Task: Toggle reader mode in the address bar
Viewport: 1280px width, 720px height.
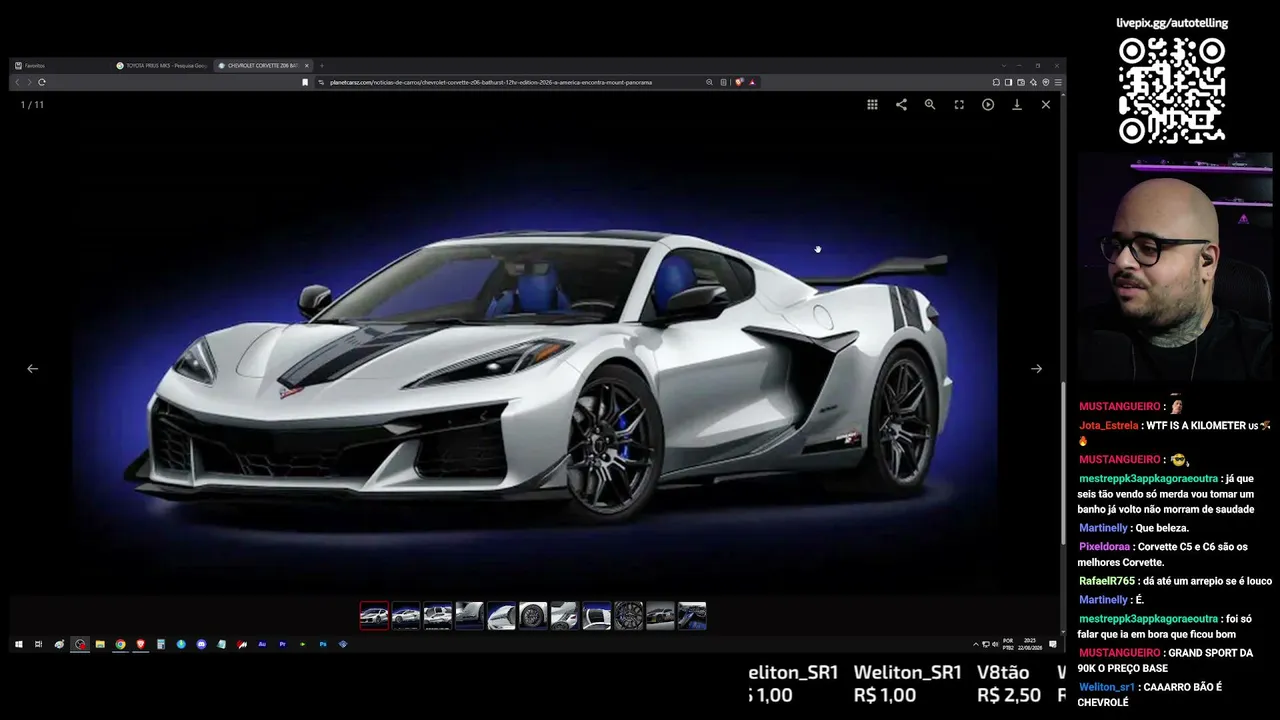Action: point(724,82)
